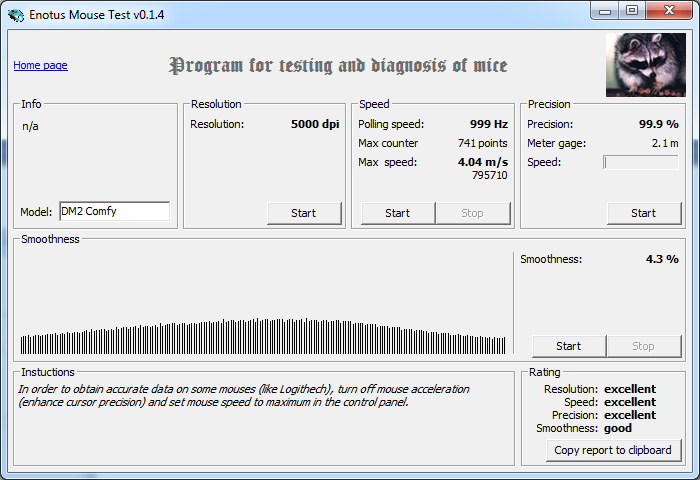700x480 pixels.
Task: Click the program heading about testing mice
Action: pyautogui.click(x=338, y=66)
